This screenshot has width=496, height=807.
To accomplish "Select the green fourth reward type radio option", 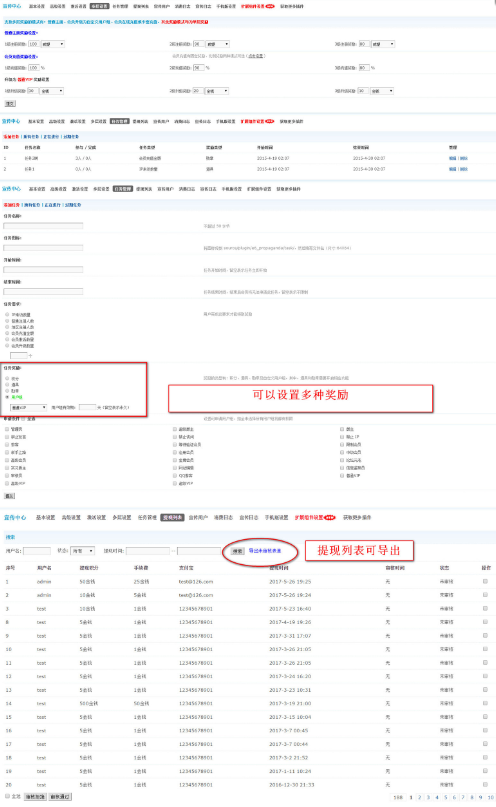I will (x=7, y=397).
